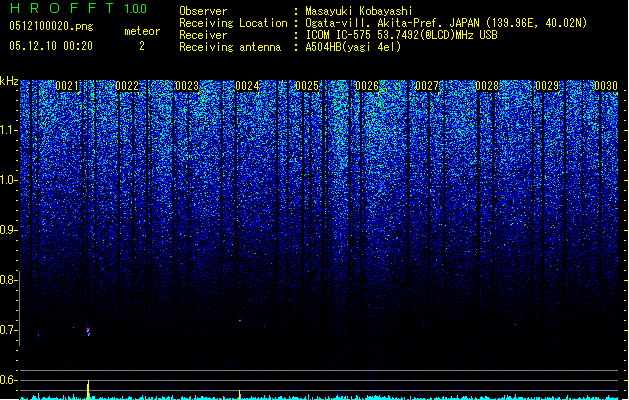This screenshot has height=400, width=629.
Task: Click the 0028 time marker
Action: [x=487, y=86]
